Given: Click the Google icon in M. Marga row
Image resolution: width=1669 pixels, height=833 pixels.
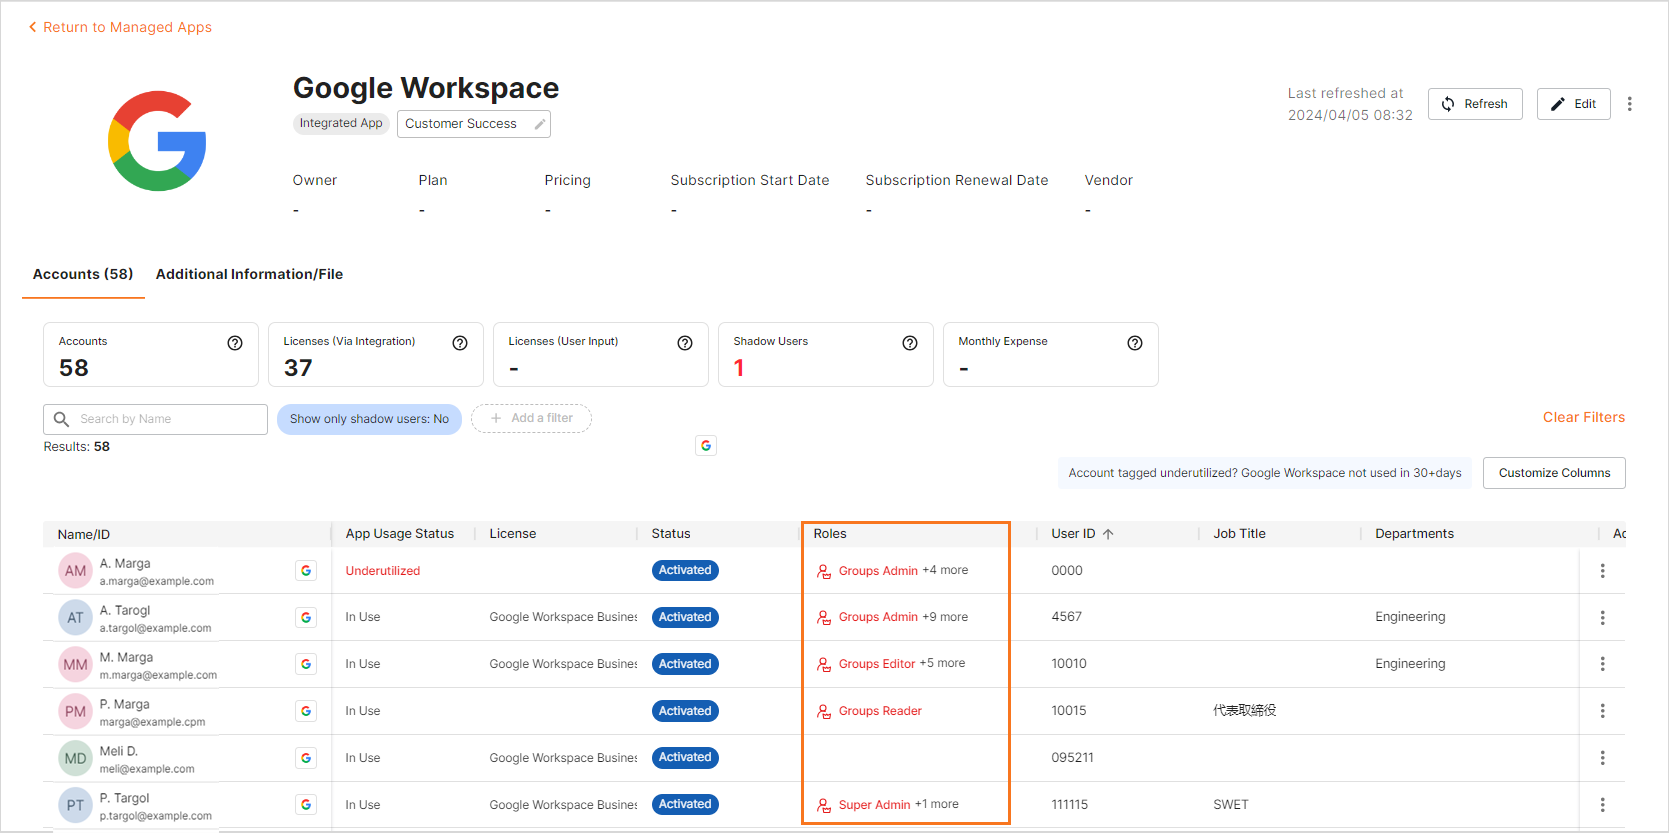Looking at the screenshot, I should 306,664.
